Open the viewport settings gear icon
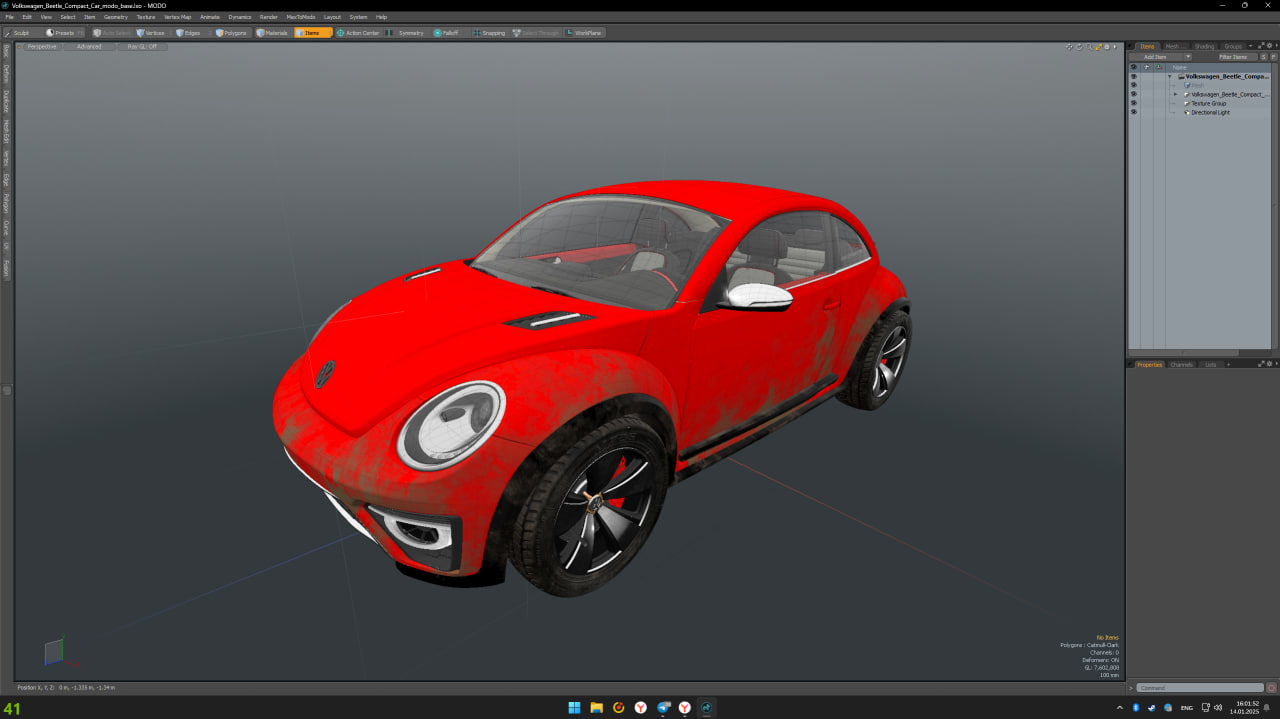Screen dimensions: 1280x719 (1107, 47)
